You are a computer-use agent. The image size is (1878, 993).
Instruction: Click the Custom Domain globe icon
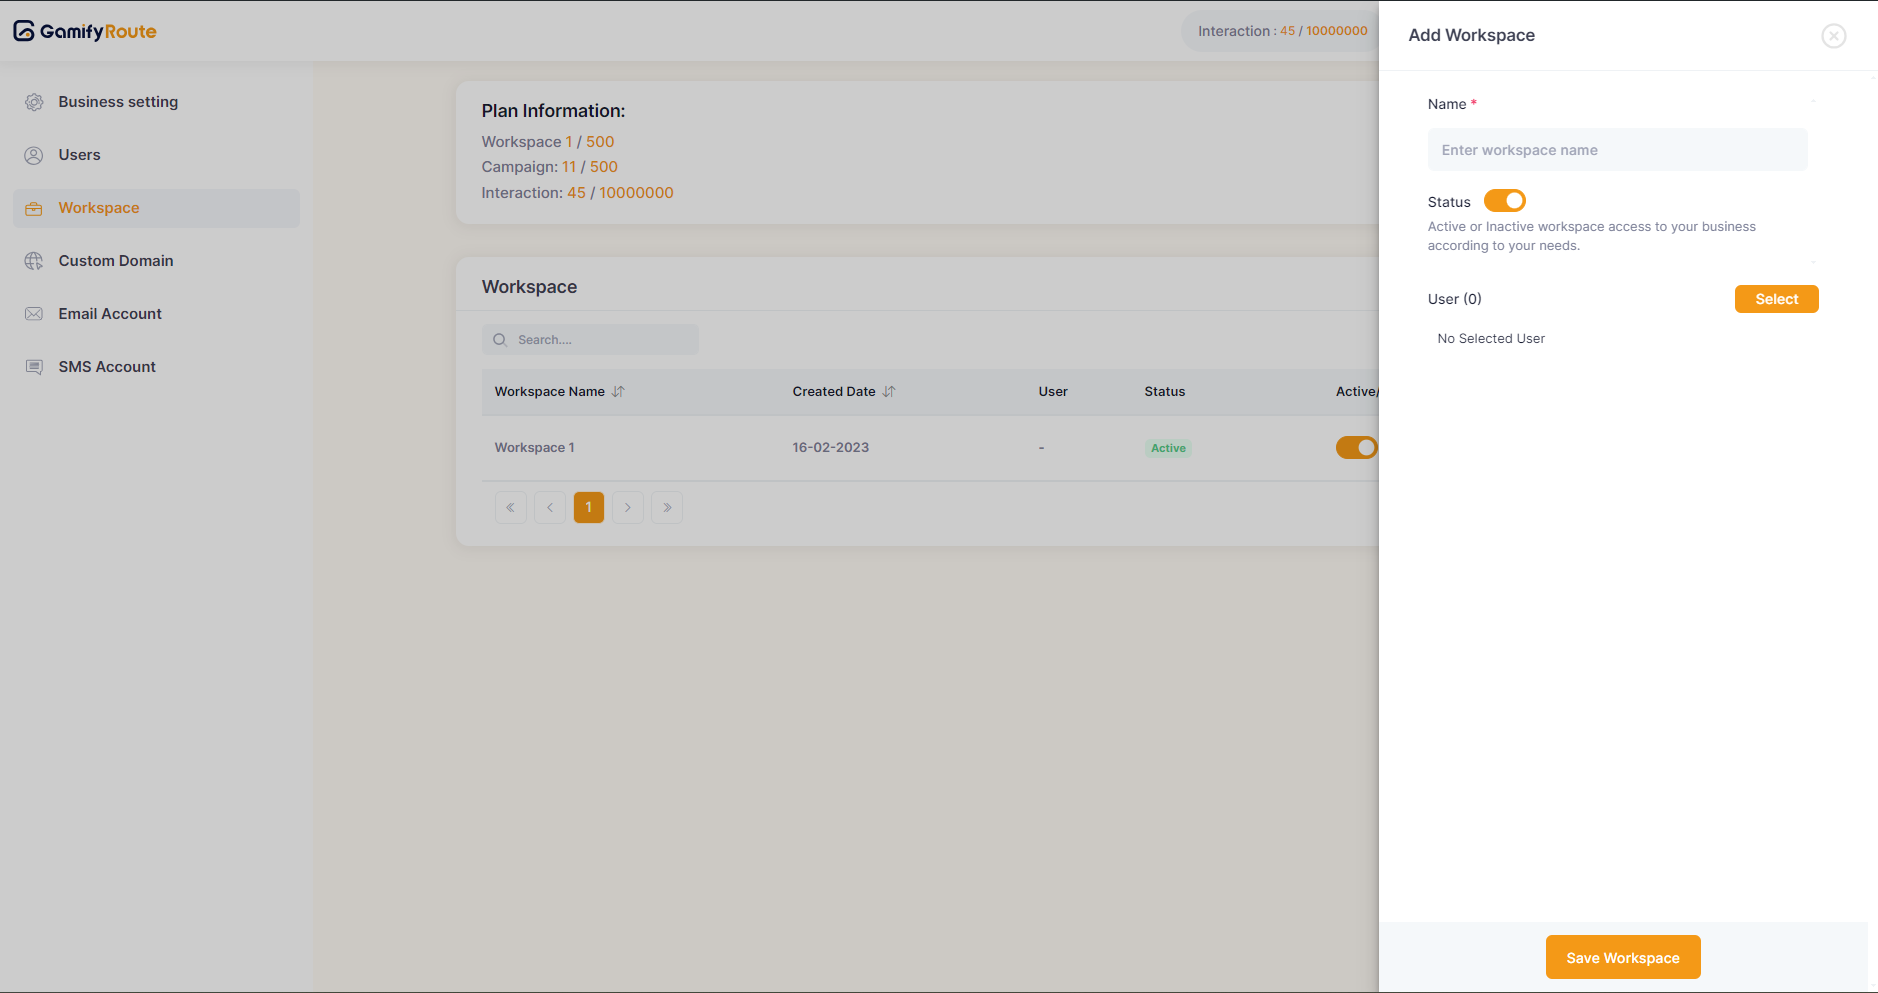(x=34, y=261)
